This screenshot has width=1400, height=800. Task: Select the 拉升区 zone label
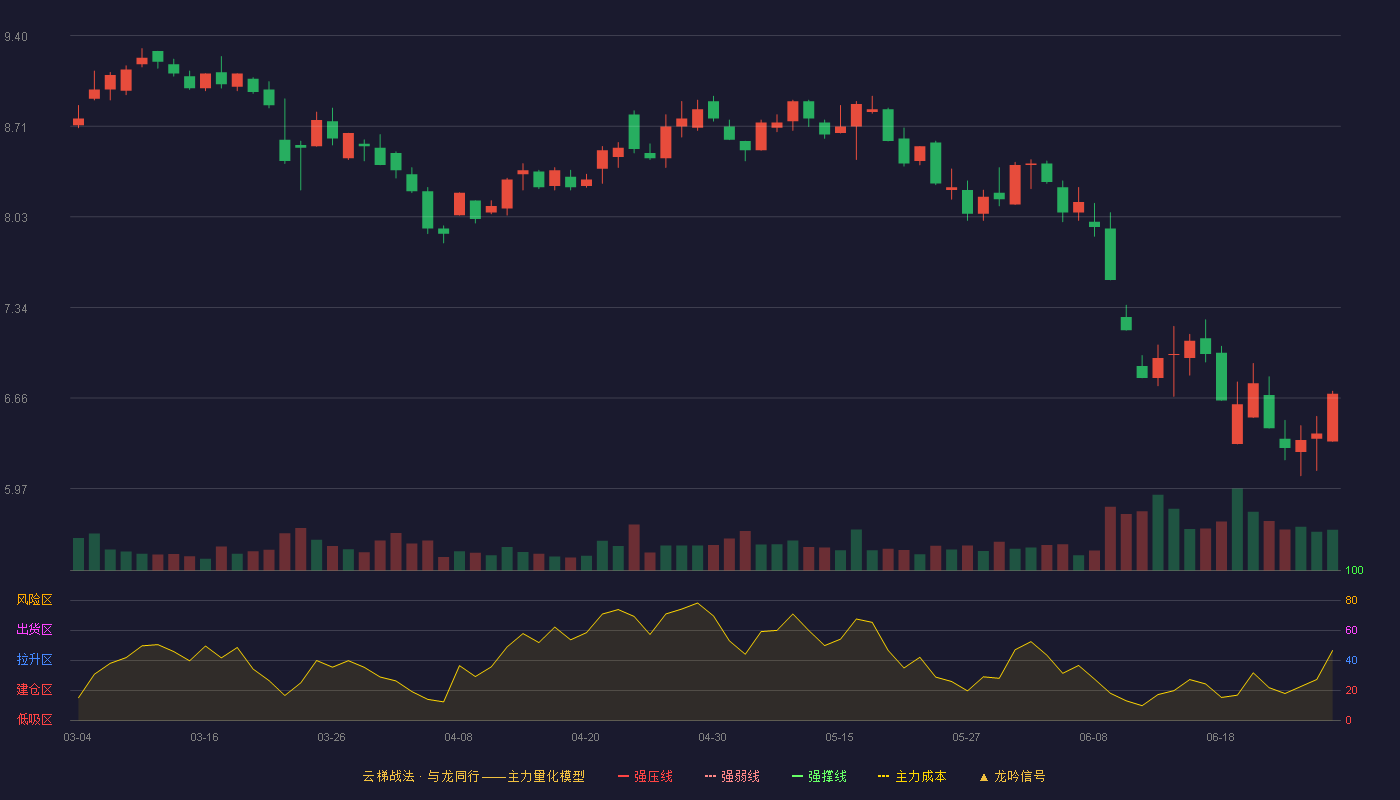click(34, 660)
